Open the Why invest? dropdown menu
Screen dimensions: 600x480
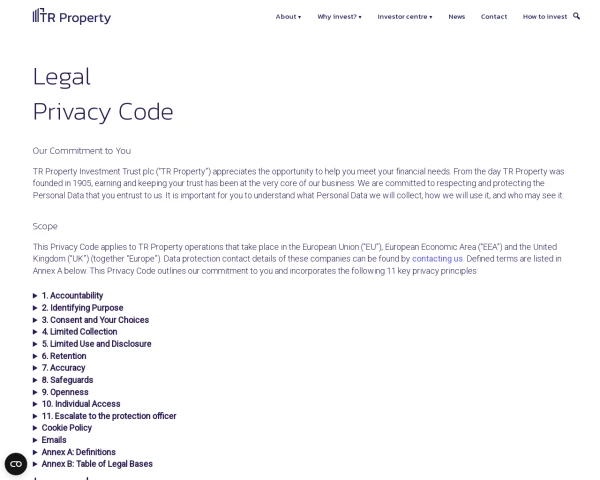(339, 17)
